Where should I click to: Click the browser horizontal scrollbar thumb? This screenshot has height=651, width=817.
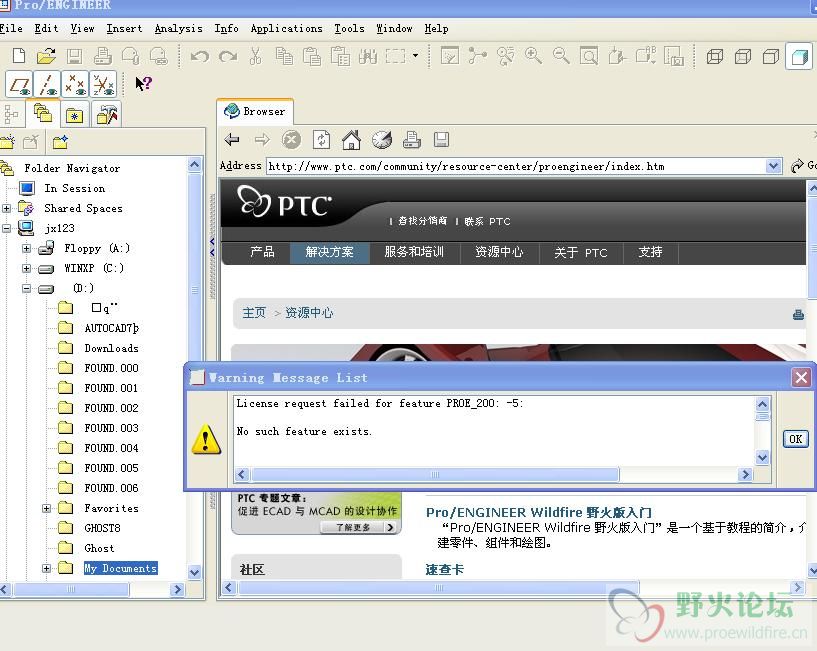tap(438, 587)
